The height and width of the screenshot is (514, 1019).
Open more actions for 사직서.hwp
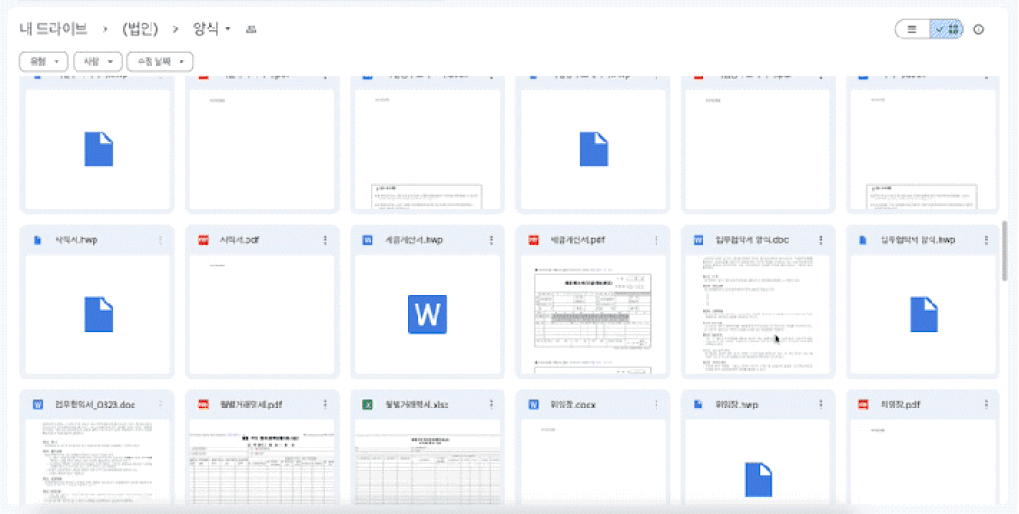pos(161,240)
